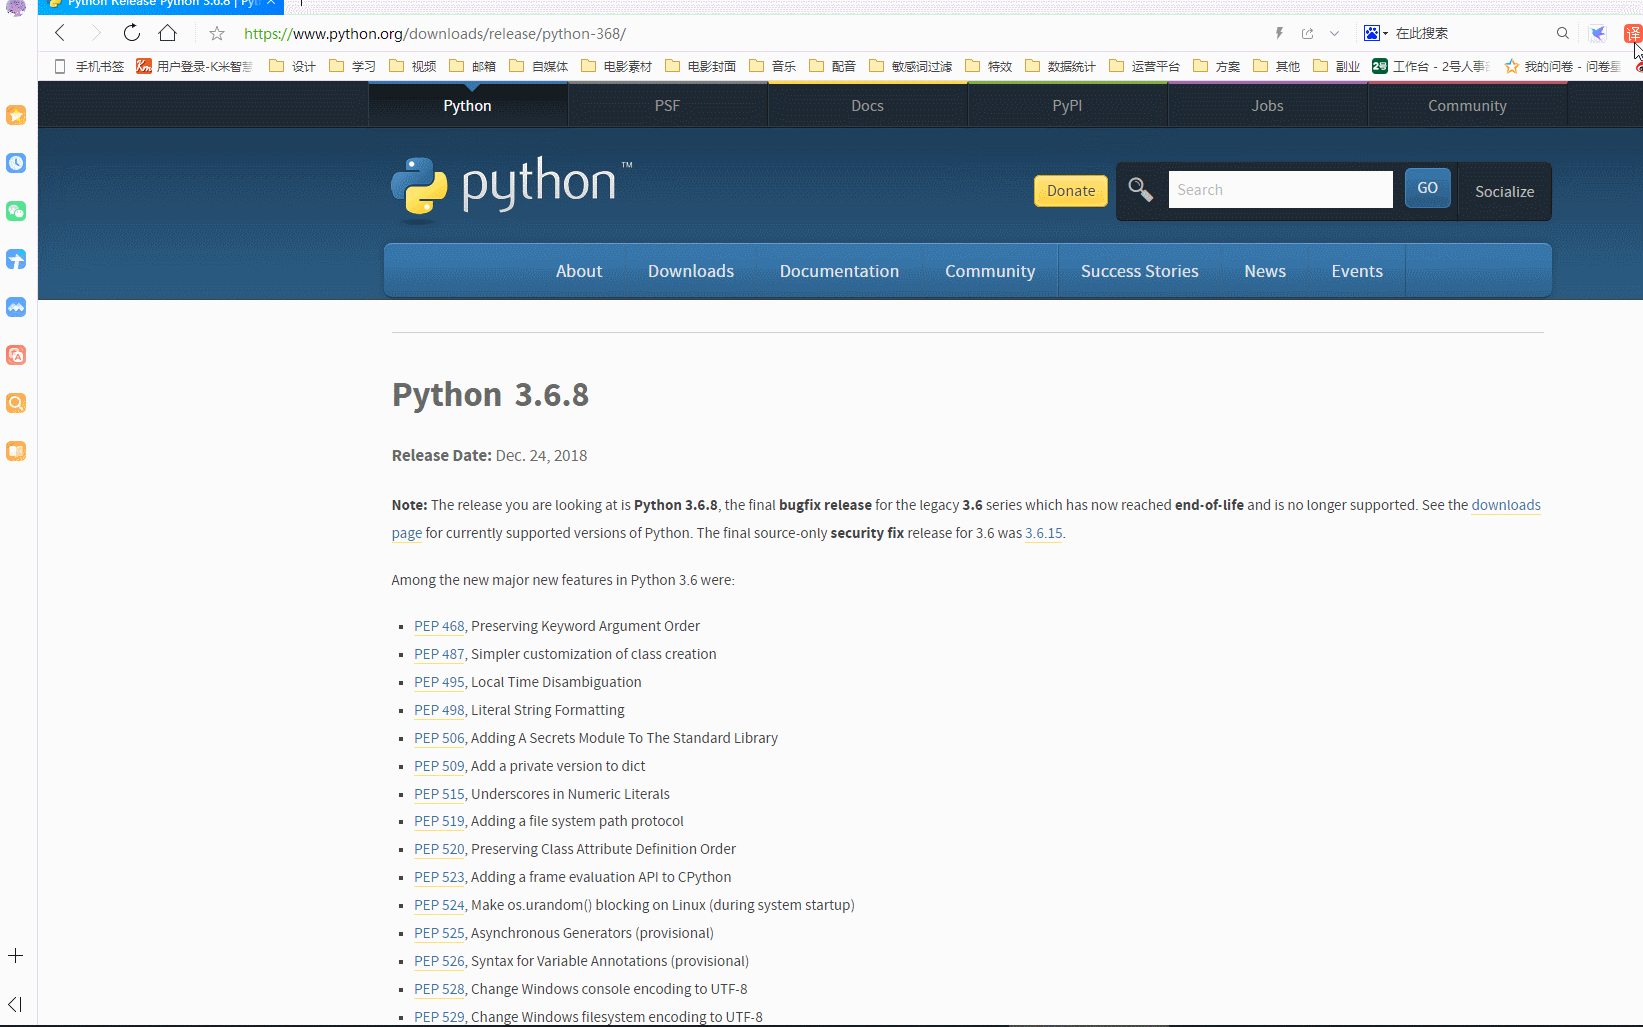Bookmark this page with the star icon
Image resolution: width=1643 pixels, height=1027 pixels.
coord(217,33)
